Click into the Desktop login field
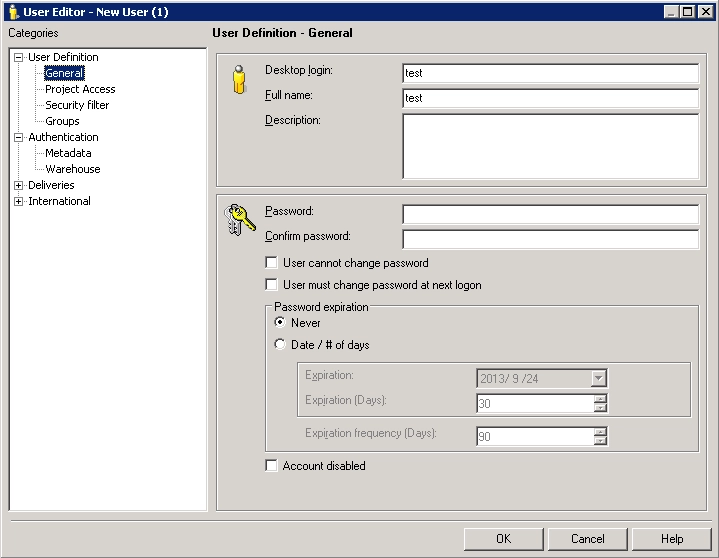719x558 pixels. click(x=551, y=73)
